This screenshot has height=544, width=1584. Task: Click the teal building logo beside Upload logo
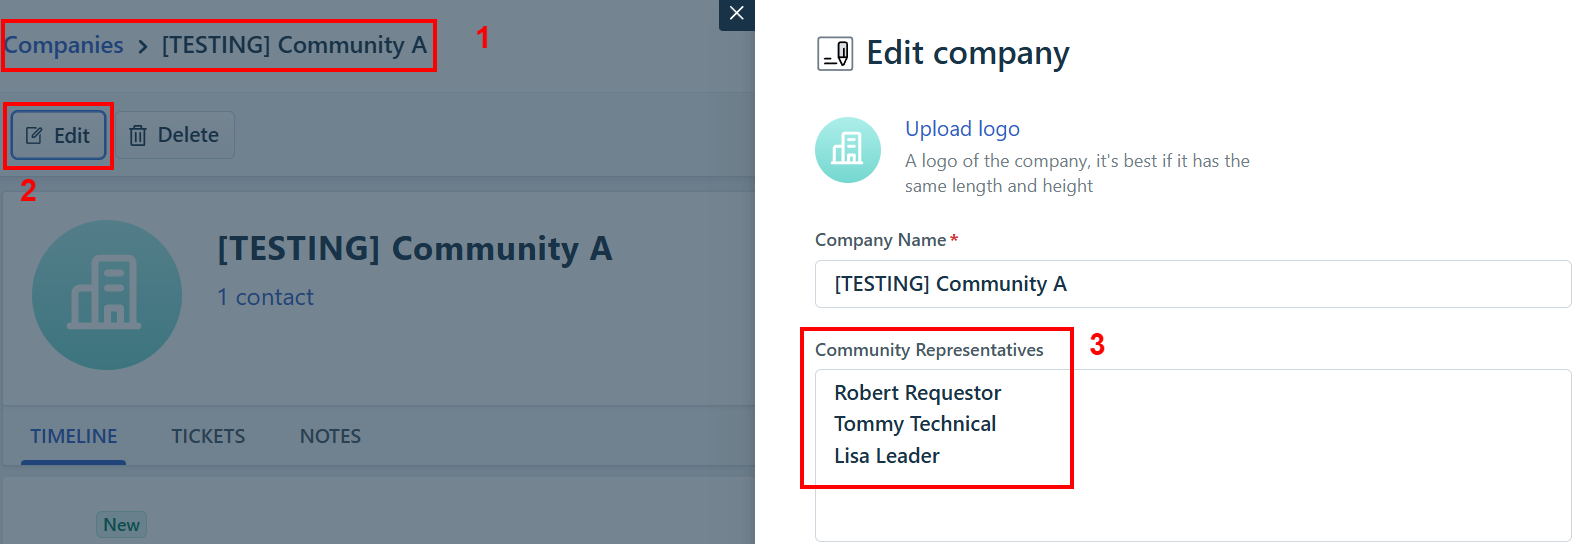coord(848,150)
